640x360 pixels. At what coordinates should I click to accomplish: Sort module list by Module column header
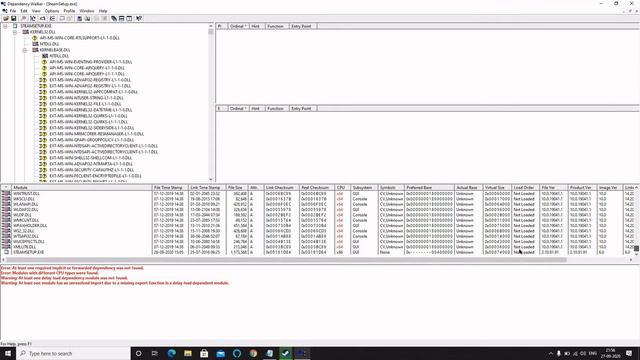82,188
